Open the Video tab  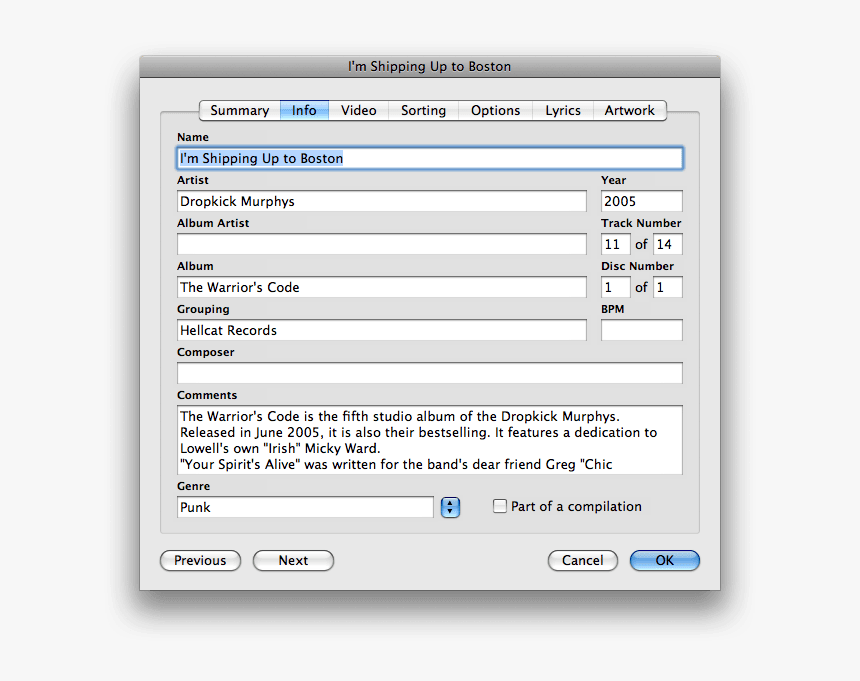pos(359,110)
